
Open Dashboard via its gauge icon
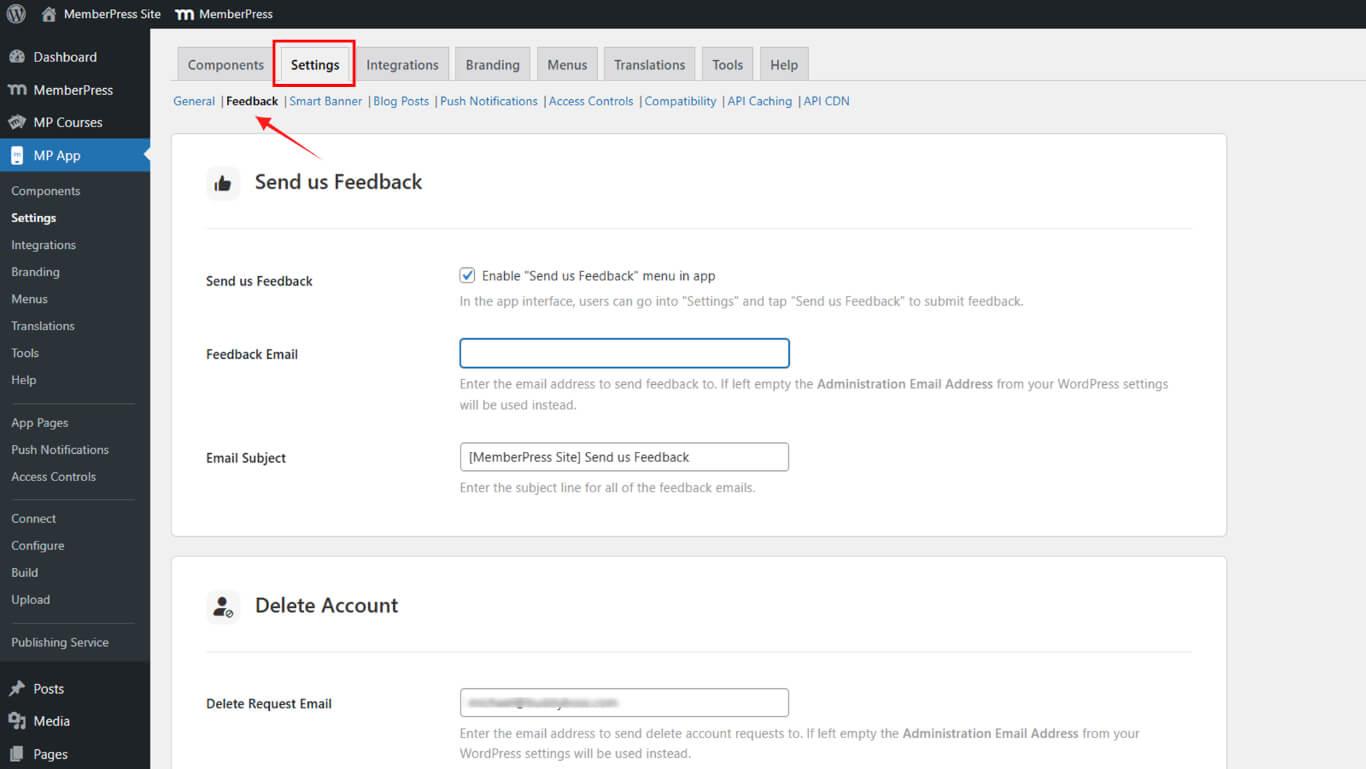[17, 57]
